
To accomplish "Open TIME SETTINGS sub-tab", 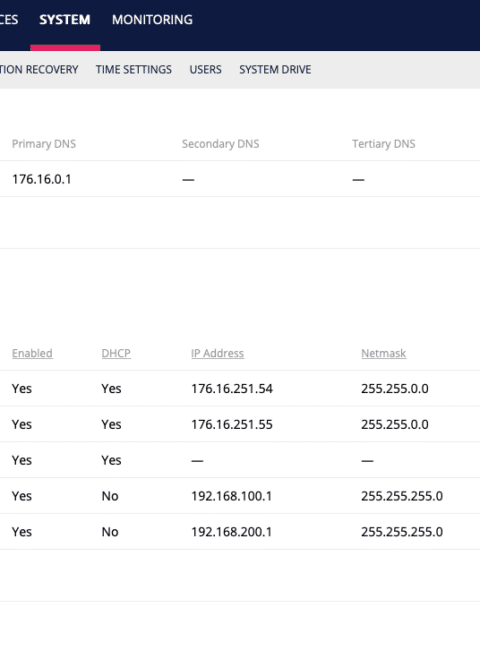I will tap(133, 70).
